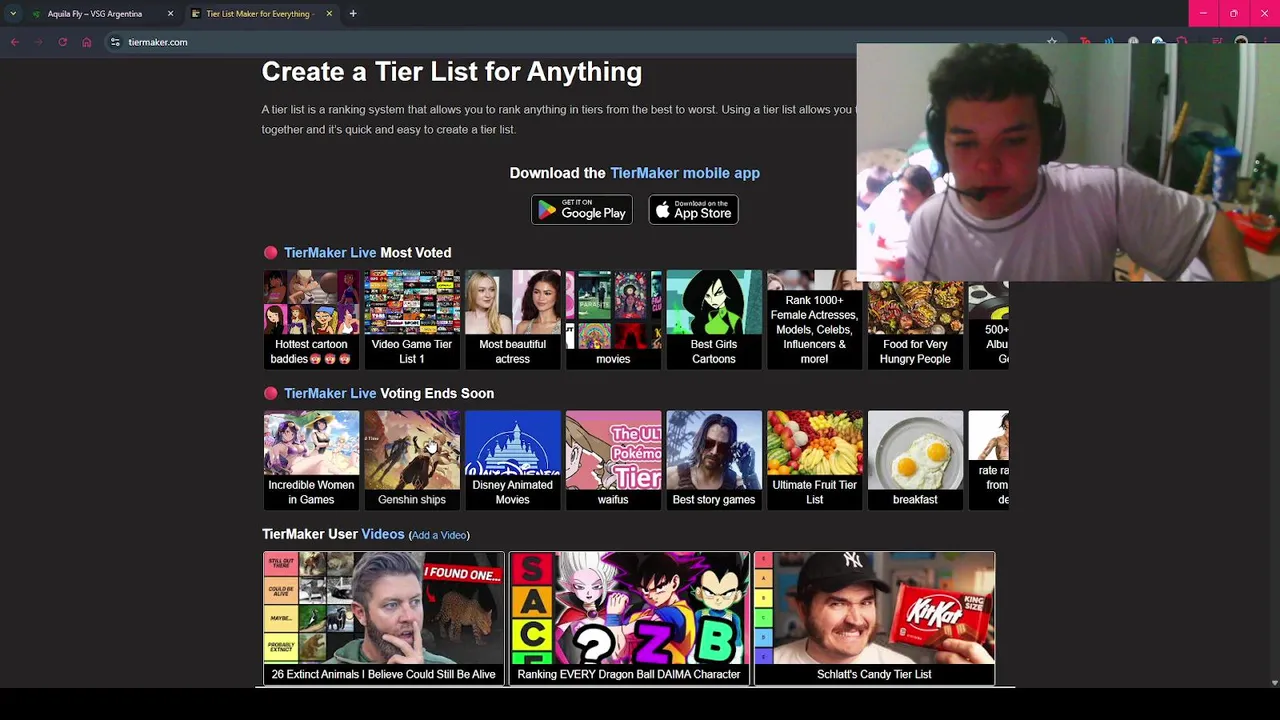Focus the tiermaker.com address bar
This screenshot has width=1280, height=720.
coord(580,42)
